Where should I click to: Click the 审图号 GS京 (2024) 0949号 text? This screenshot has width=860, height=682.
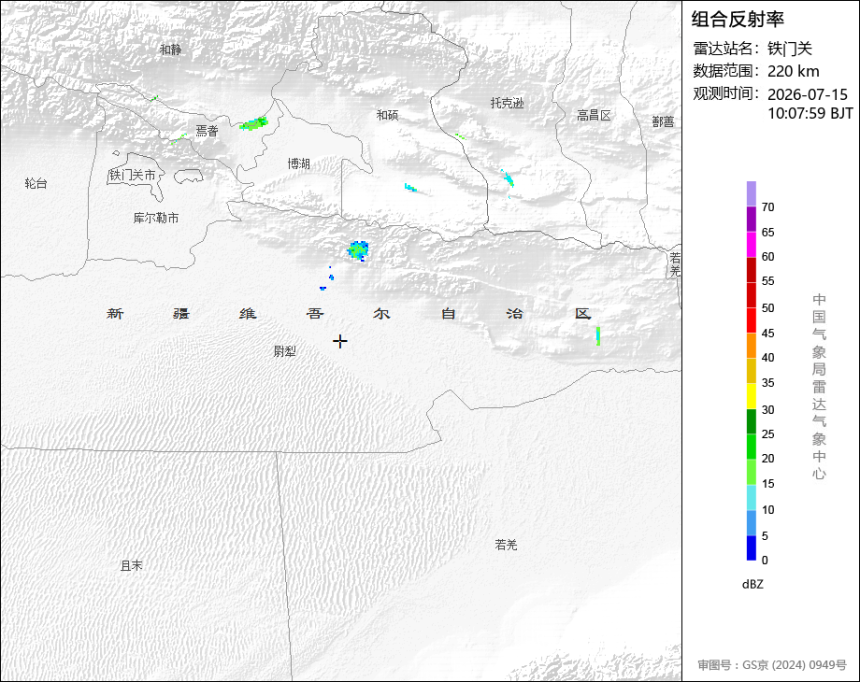[x=772, y=664]
